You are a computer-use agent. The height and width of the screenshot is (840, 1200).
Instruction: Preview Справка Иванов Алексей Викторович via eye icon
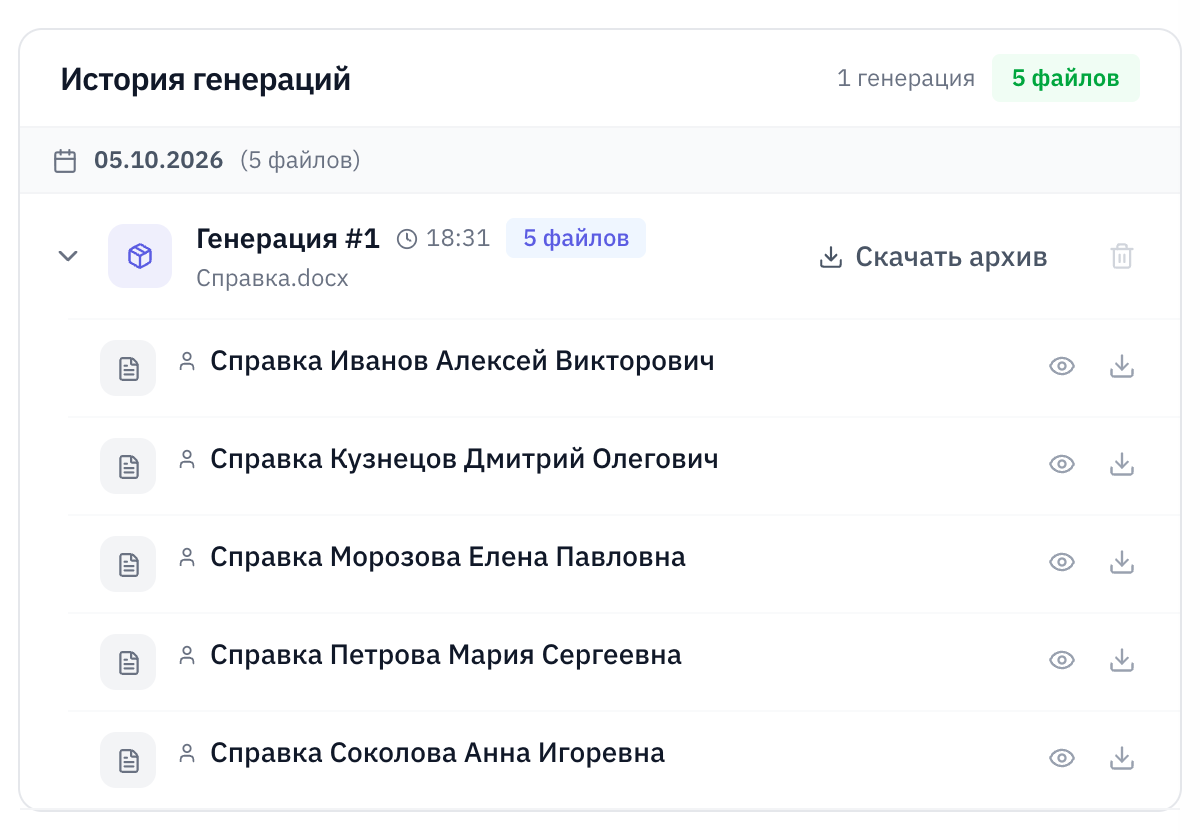tap(1061, 366)
